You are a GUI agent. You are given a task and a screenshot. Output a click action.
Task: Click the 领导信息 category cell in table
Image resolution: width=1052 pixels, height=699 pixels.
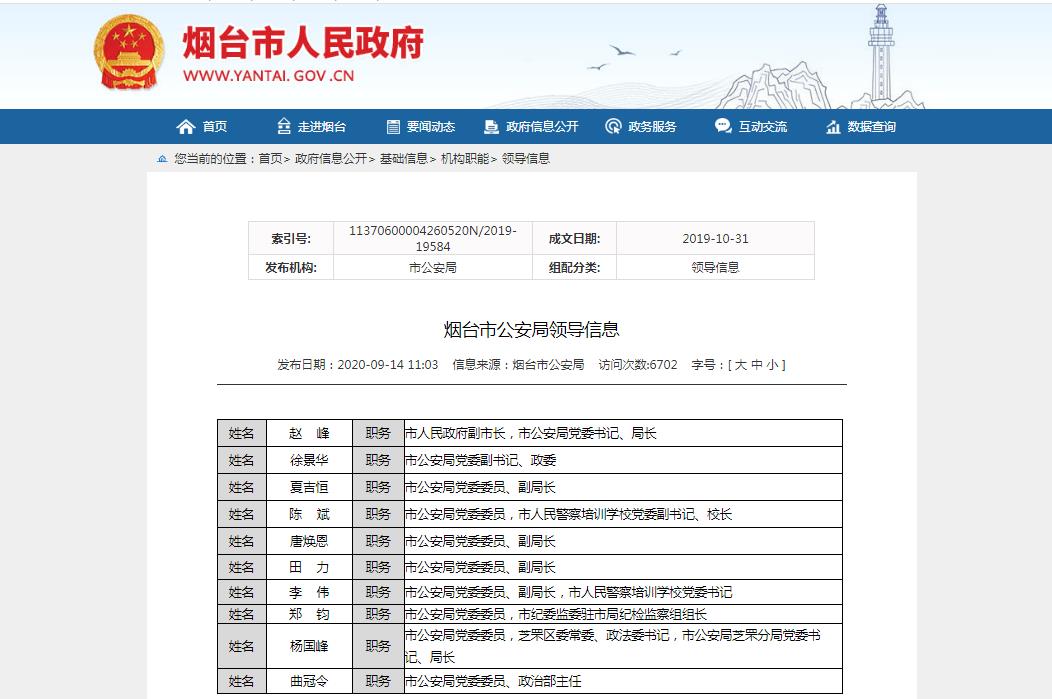point(715,268)
